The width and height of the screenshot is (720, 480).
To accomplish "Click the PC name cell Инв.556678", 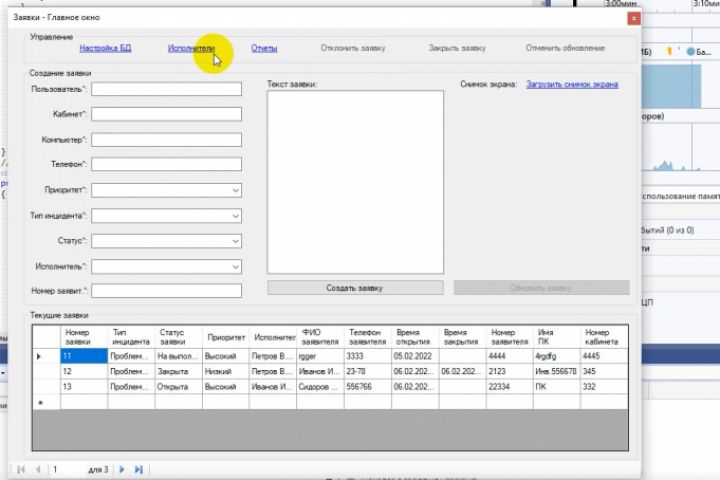I will coord(557,371).
